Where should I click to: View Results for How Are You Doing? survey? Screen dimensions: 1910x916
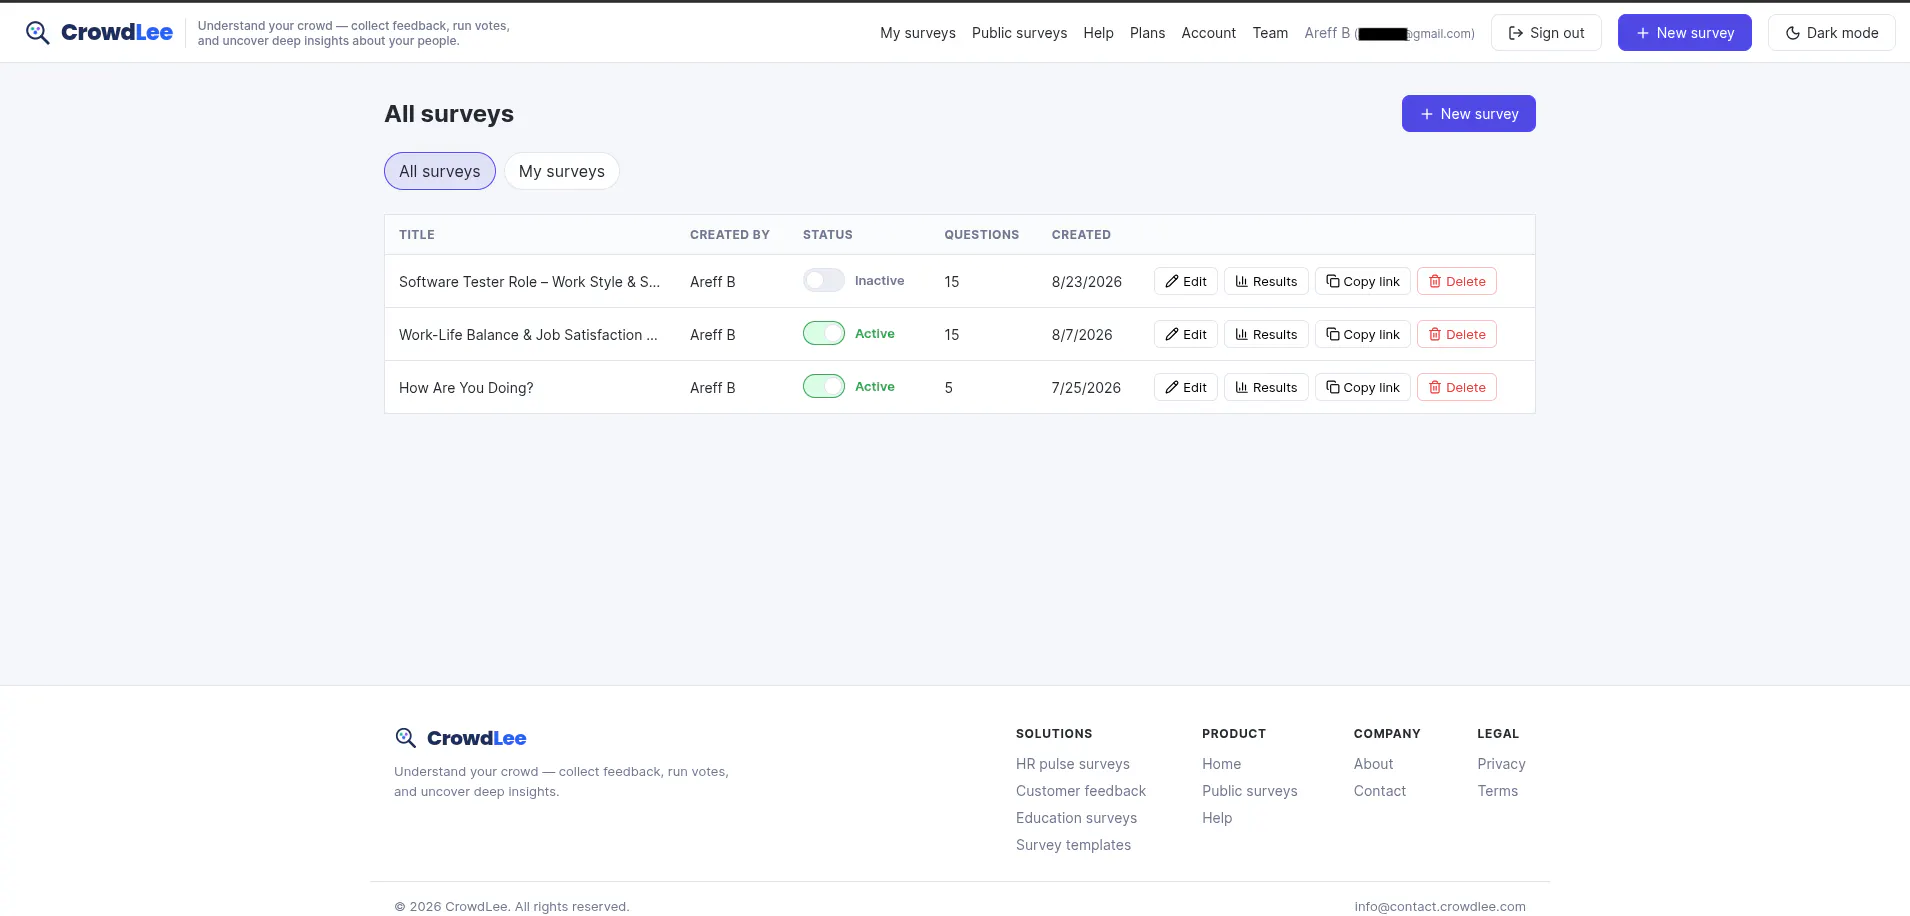(1266, 387)
